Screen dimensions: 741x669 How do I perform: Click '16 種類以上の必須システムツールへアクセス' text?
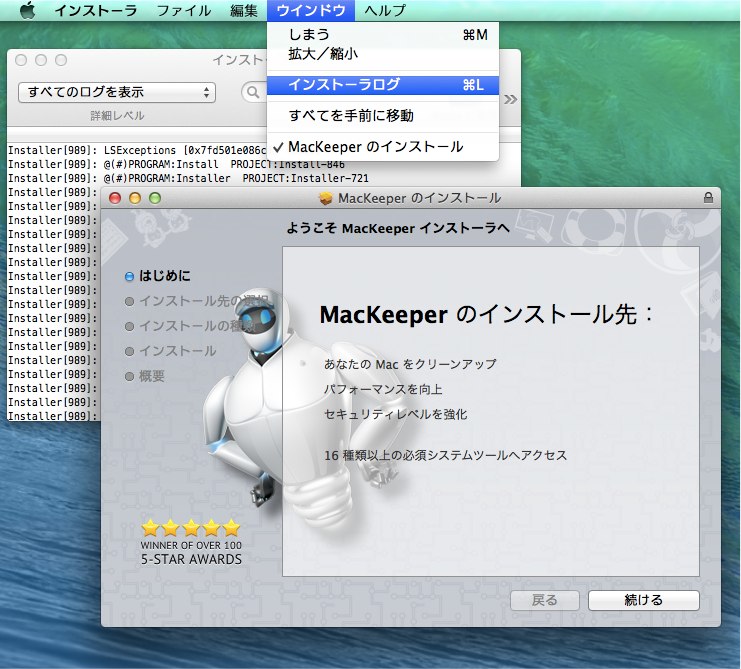tap(445, 455)
